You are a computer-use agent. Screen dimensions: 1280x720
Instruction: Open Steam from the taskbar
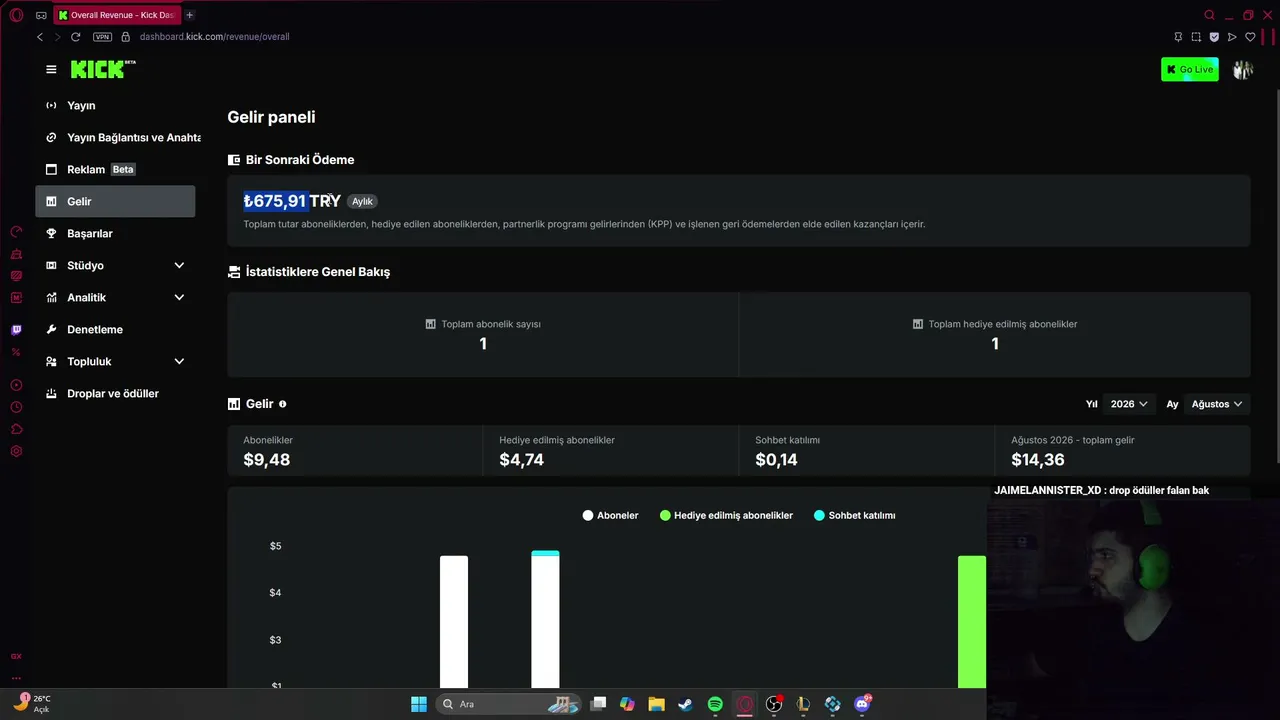pyautogui.click(x=686, y=704)
